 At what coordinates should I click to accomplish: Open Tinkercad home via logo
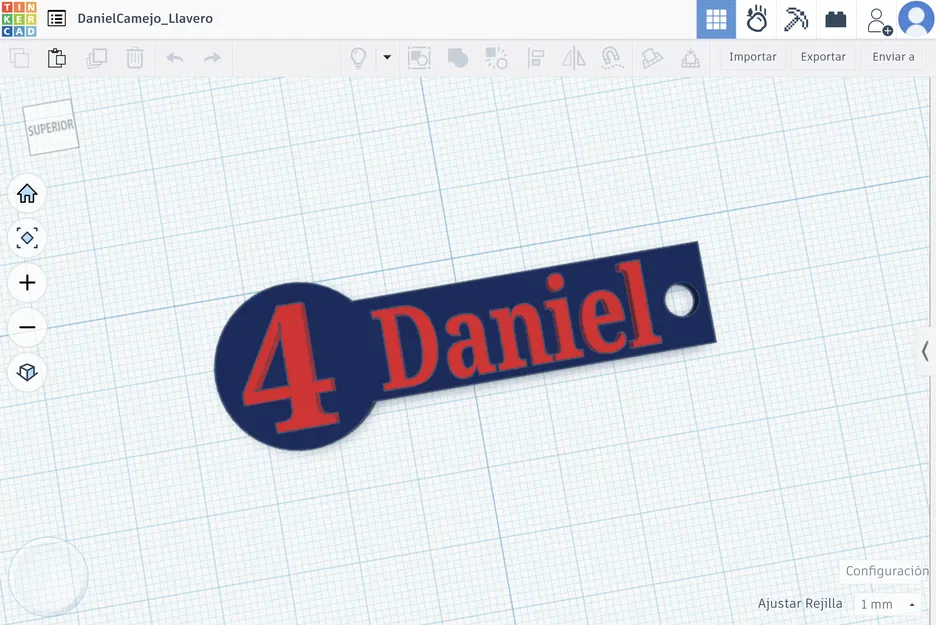(19, 19)
